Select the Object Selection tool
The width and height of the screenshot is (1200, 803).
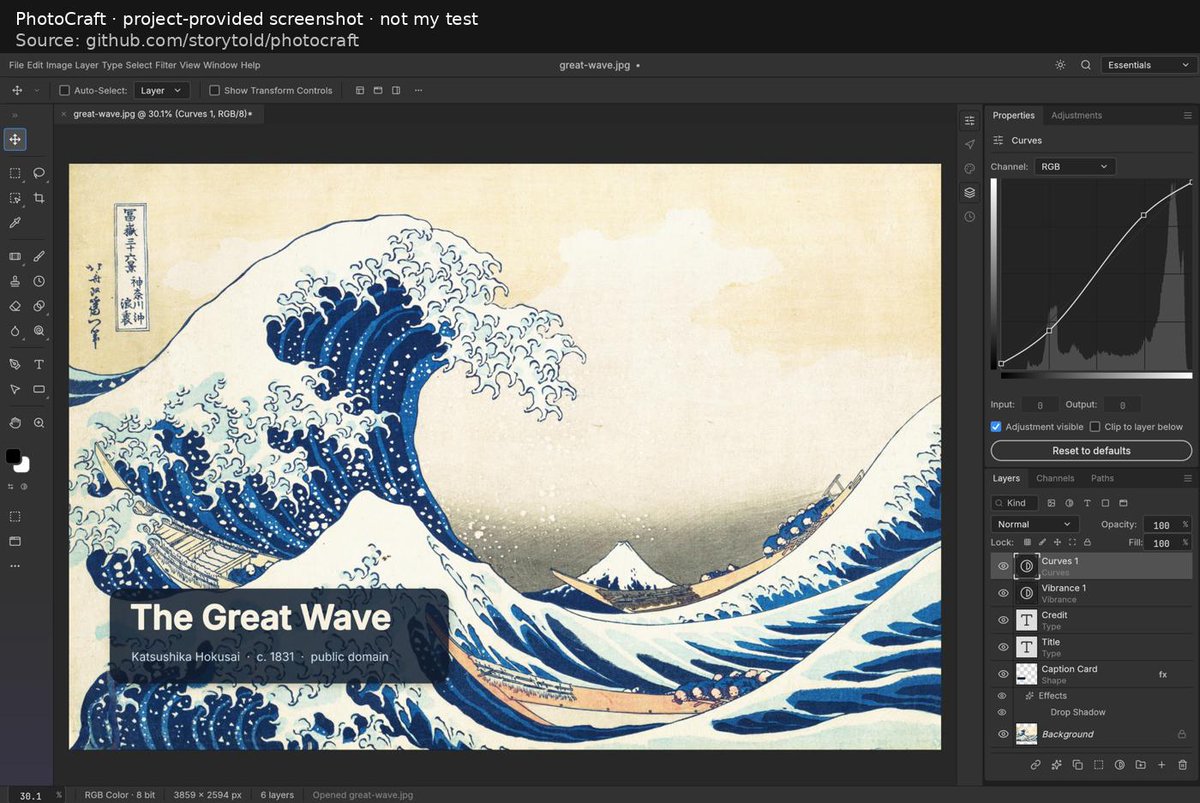tap(15, 198)
